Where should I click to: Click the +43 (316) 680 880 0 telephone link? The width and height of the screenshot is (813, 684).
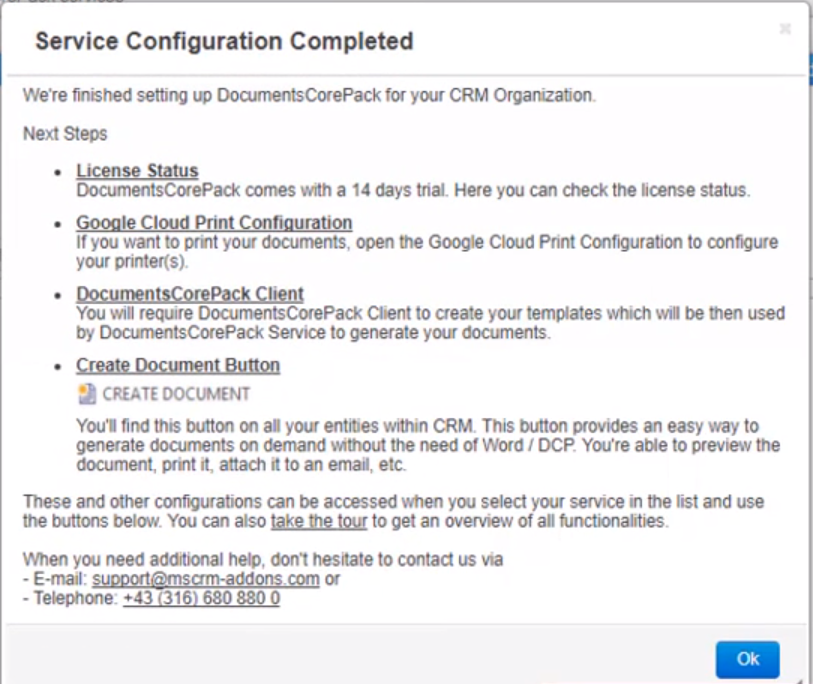(x=202, y=598)
